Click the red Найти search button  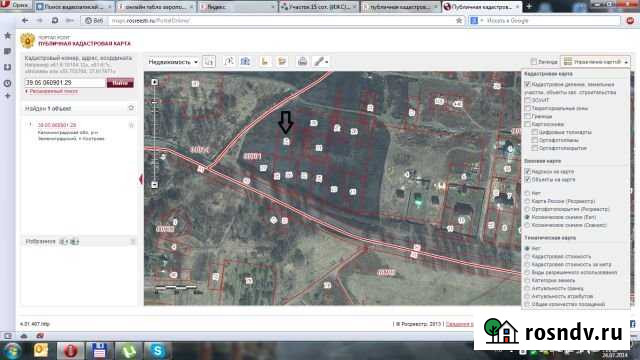120,83
